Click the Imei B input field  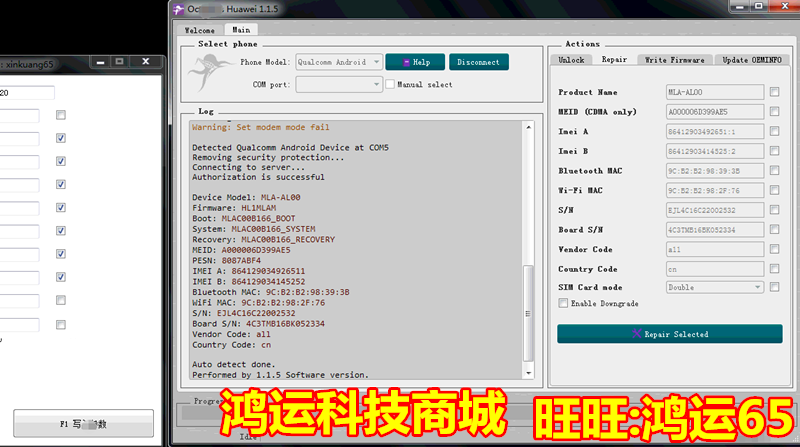click(x=715, y=151)
